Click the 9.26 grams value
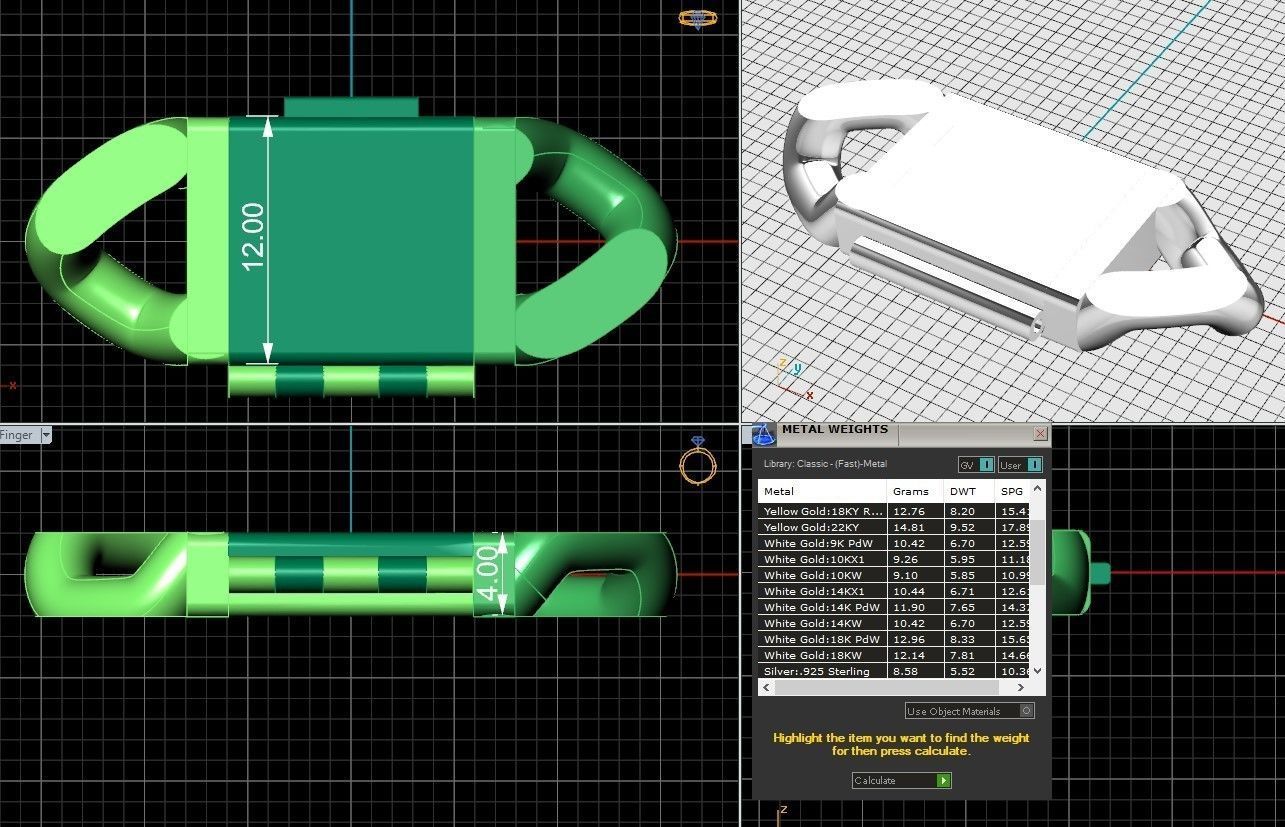The height and width of the screenshot is (827, 1285). (x=905, y=560)
